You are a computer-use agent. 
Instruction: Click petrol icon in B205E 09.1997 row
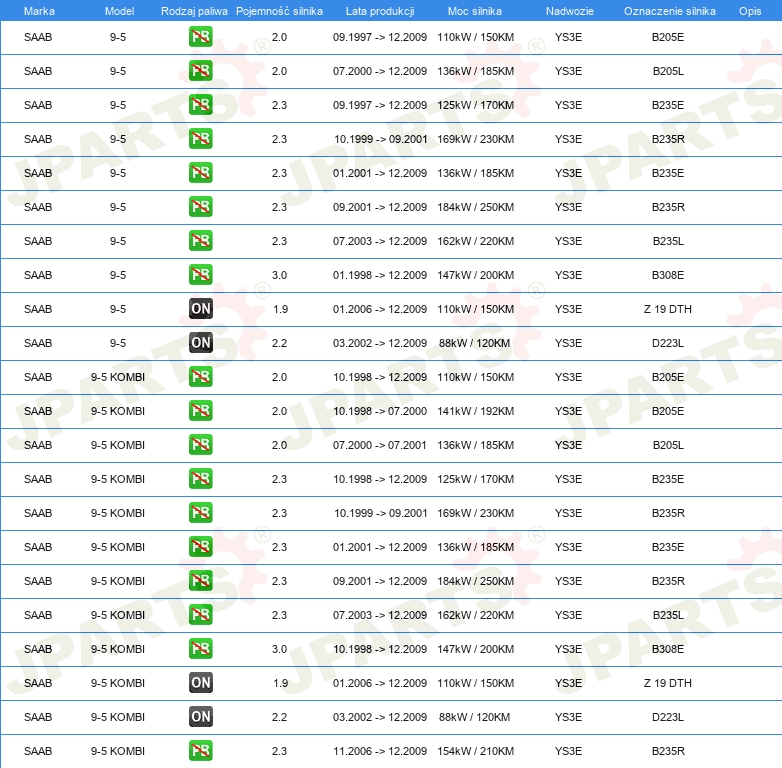coord(200,37)
